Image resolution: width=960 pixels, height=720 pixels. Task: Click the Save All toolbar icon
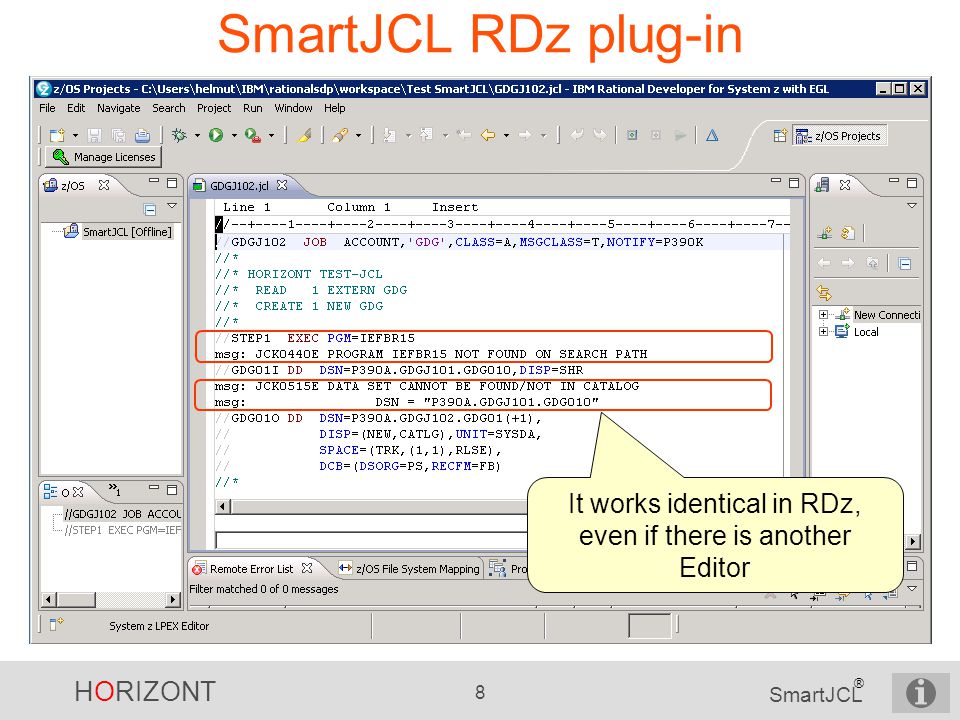(x=118, y=135)
